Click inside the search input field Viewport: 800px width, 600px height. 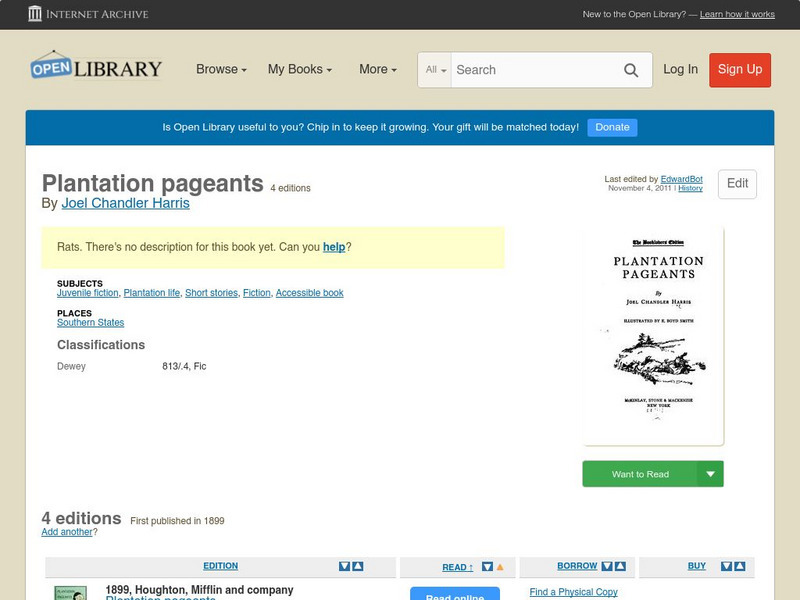(530, 70)
